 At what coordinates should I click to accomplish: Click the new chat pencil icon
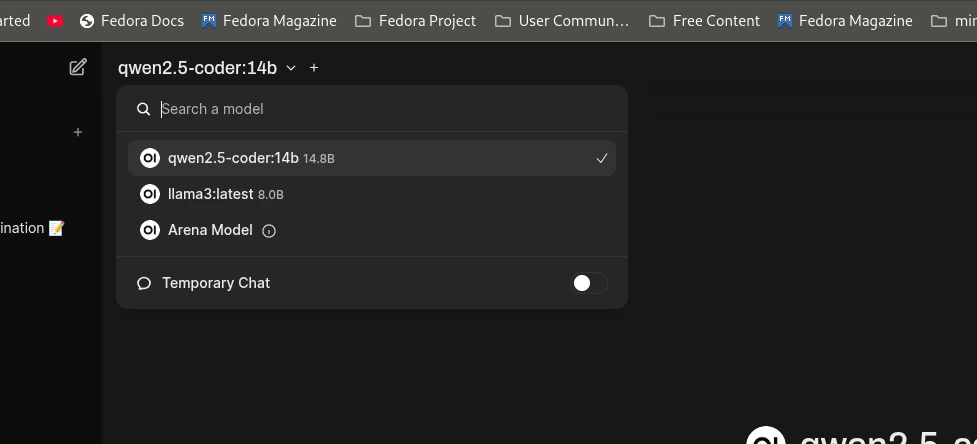77,67
